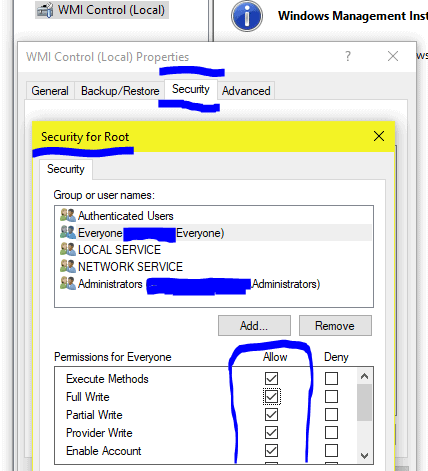Click the Add... button

254,326
